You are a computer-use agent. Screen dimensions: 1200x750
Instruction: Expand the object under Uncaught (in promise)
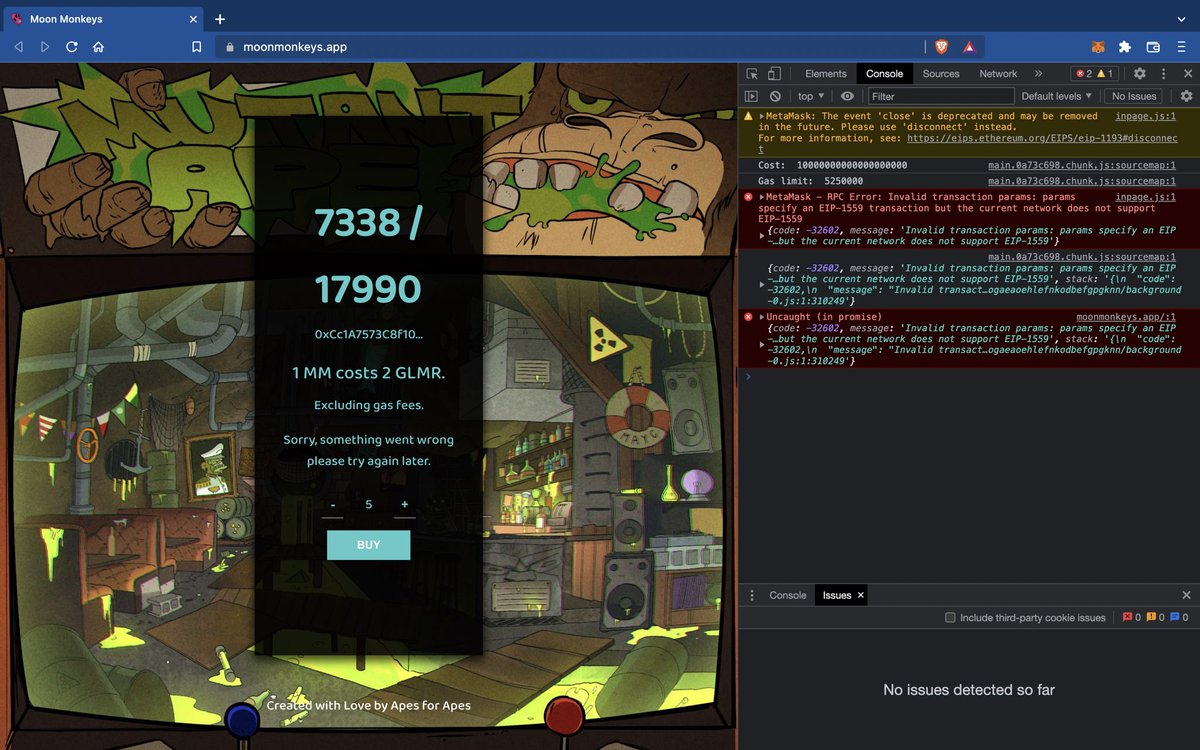click(x=762, y=344)
